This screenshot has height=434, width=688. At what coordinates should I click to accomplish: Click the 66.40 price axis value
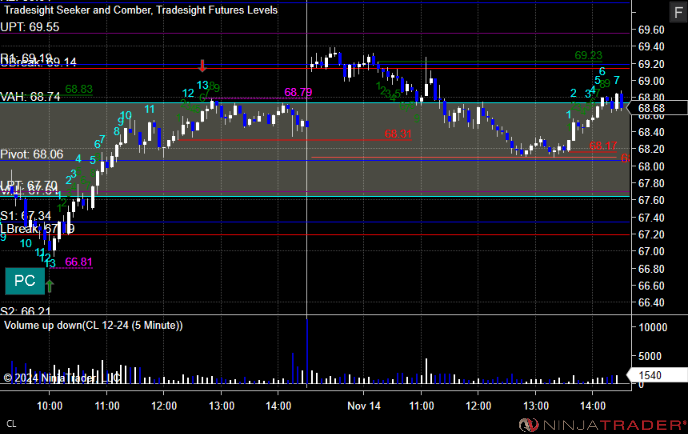(x=651, y=302)
